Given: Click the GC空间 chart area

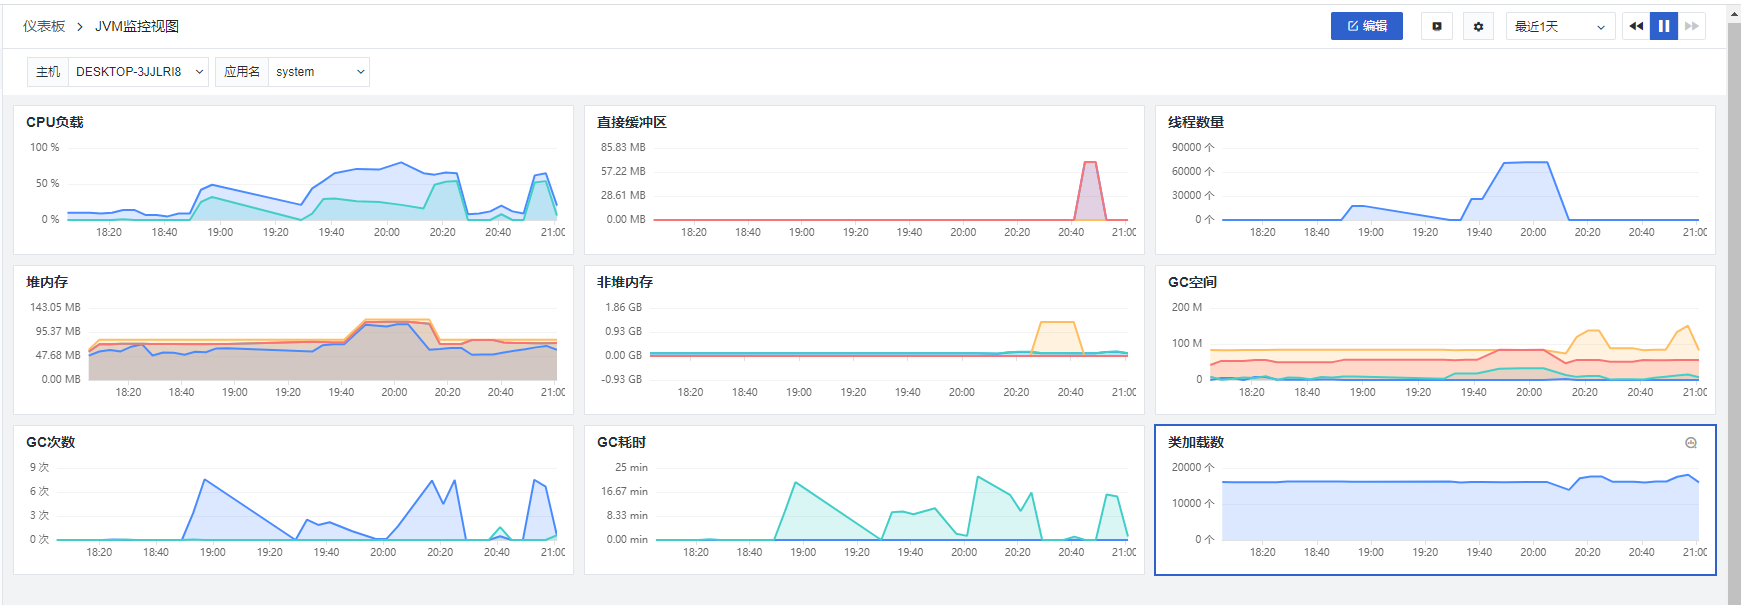Looking at the screenshot, I should tap(1454, 344).
